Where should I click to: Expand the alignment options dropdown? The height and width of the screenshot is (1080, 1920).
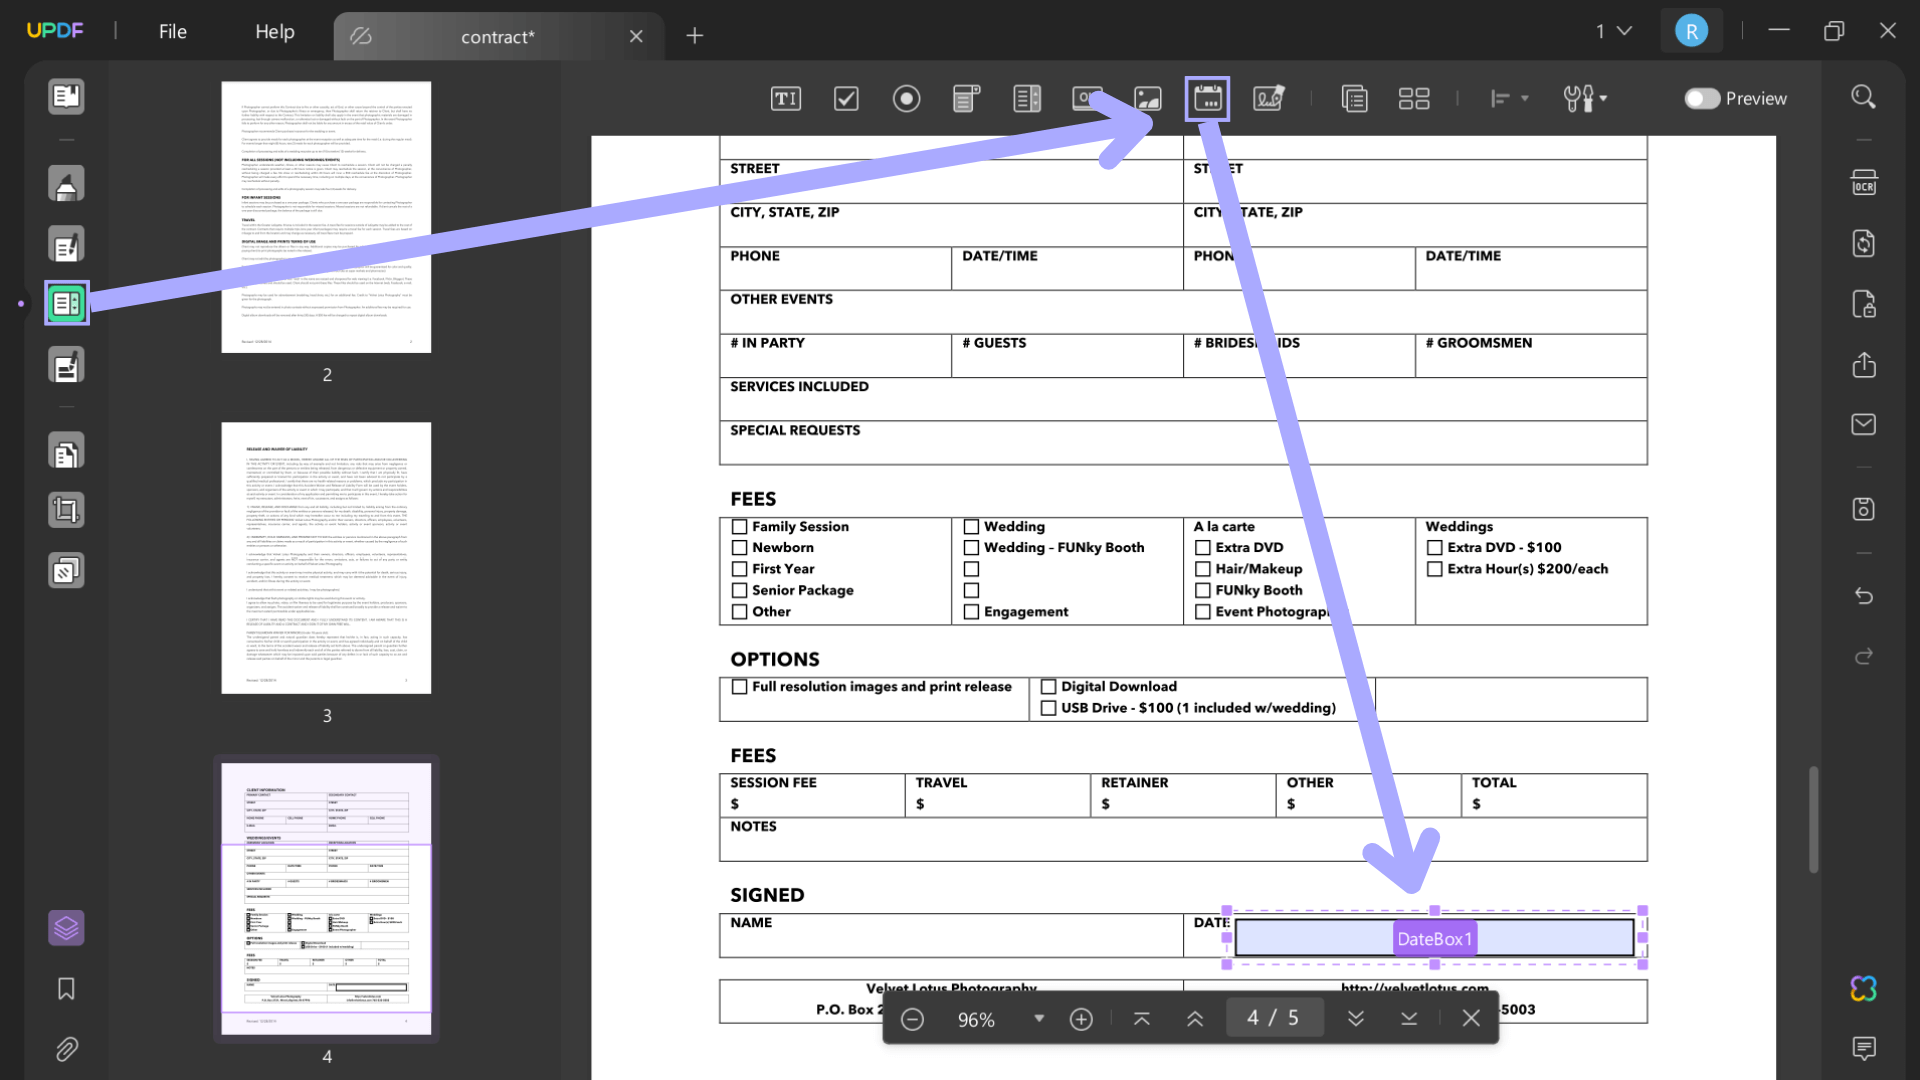(x=1524, y=98)
